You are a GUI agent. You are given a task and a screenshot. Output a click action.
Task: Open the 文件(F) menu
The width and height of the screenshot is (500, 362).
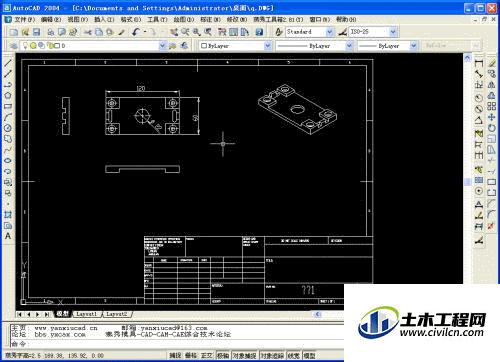[x=24, y=20]
